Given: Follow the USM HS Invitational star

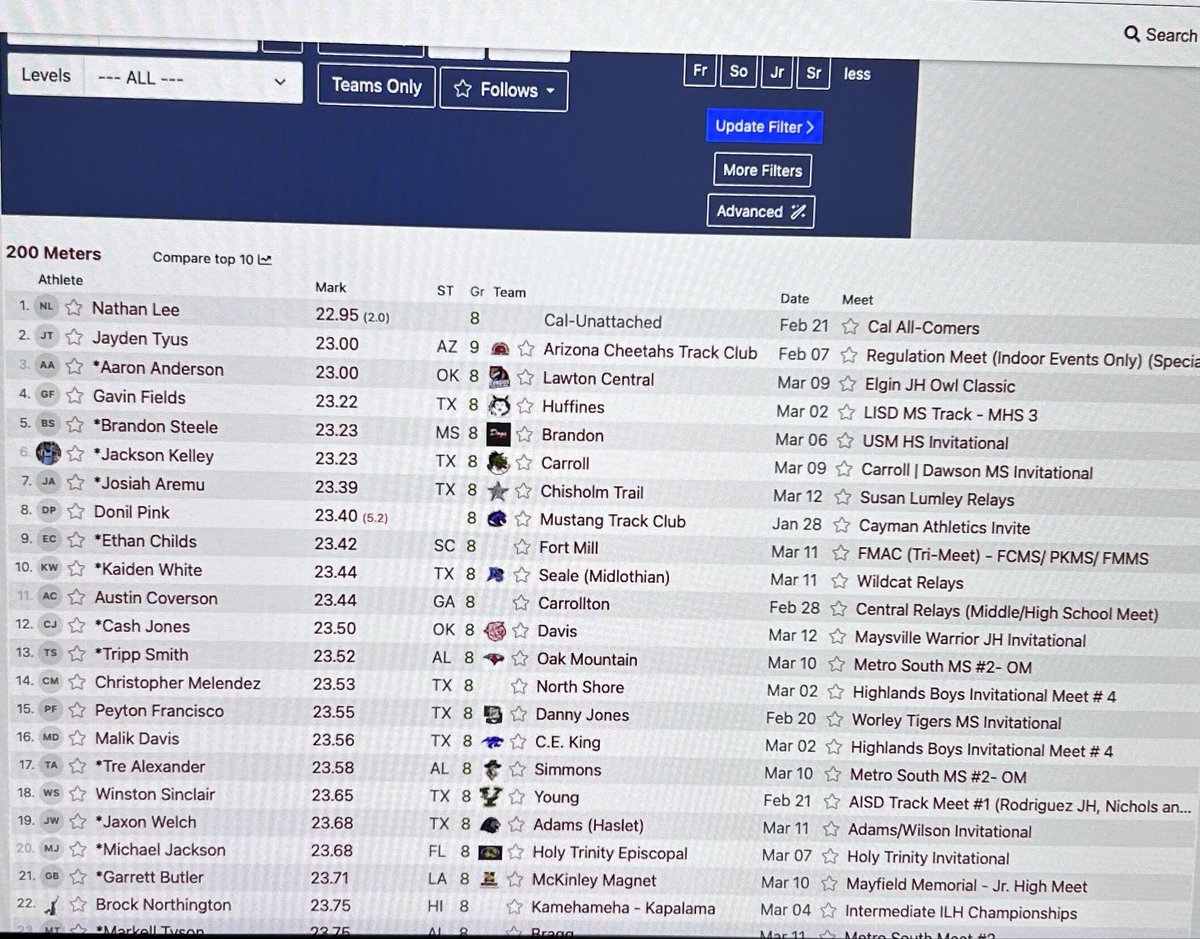Looking at the screenshot, I should pyautogui.click(x=845, y=442).
